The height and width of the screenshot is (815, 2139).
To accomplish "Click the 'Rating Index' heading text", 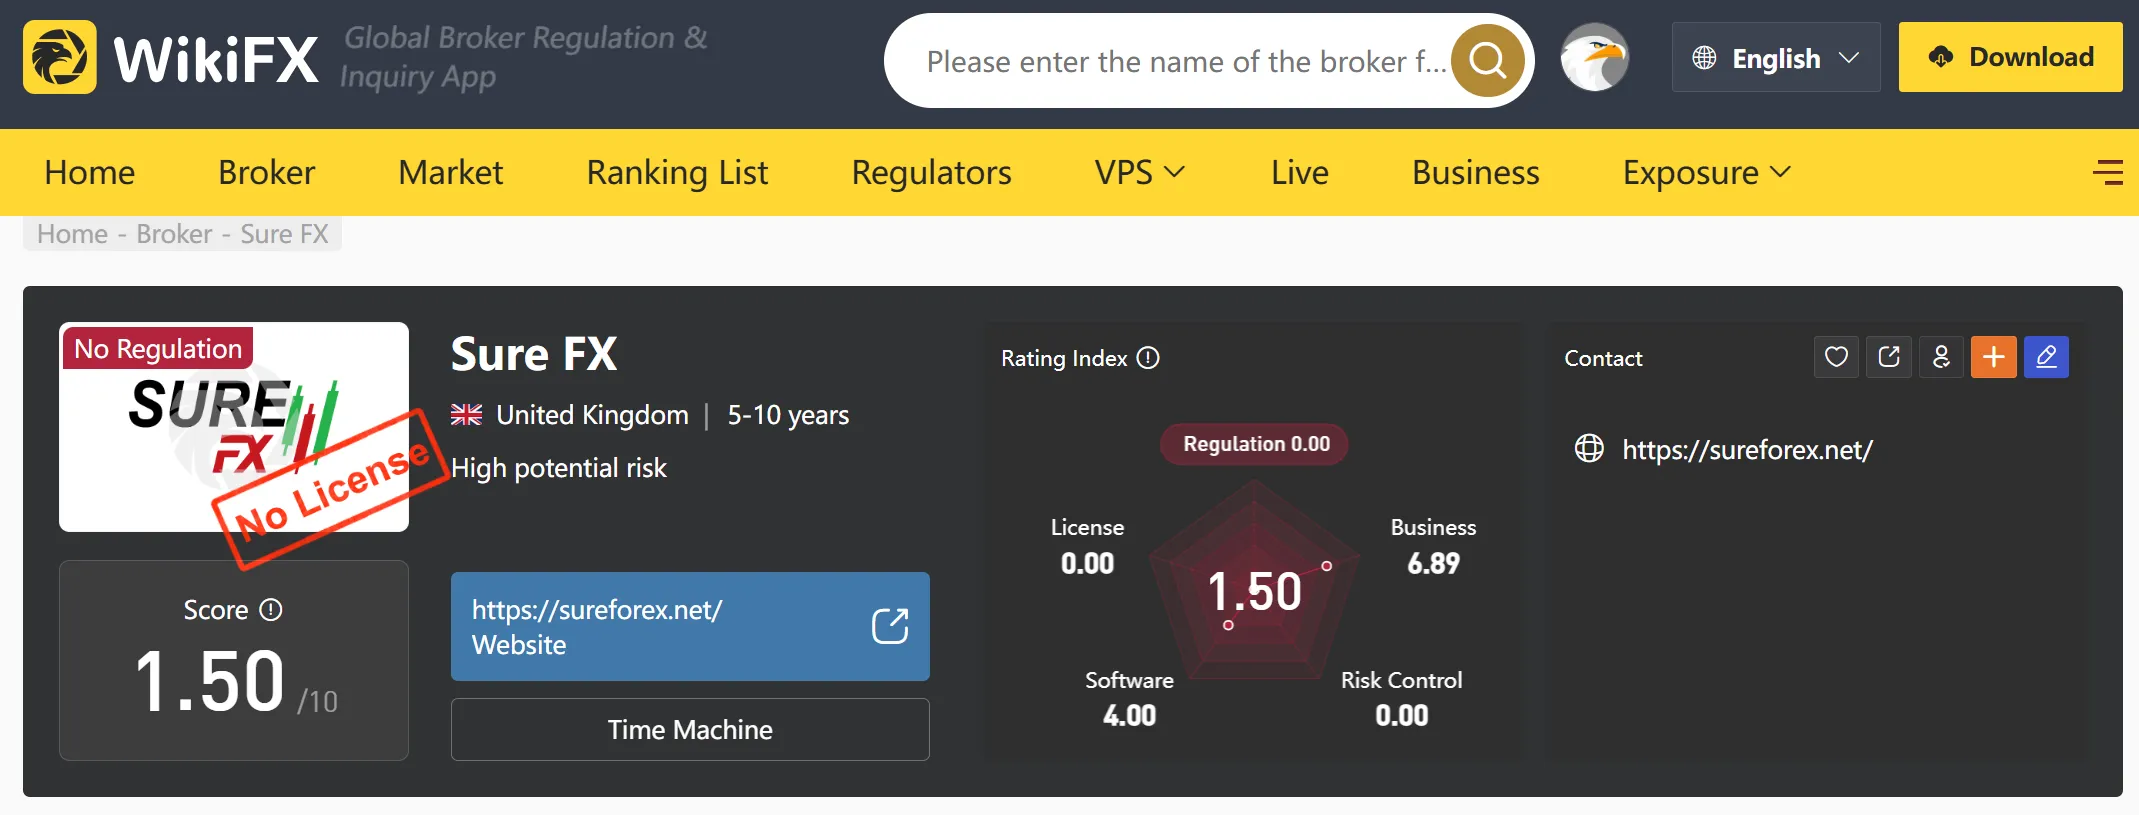I will point(1064,358).
